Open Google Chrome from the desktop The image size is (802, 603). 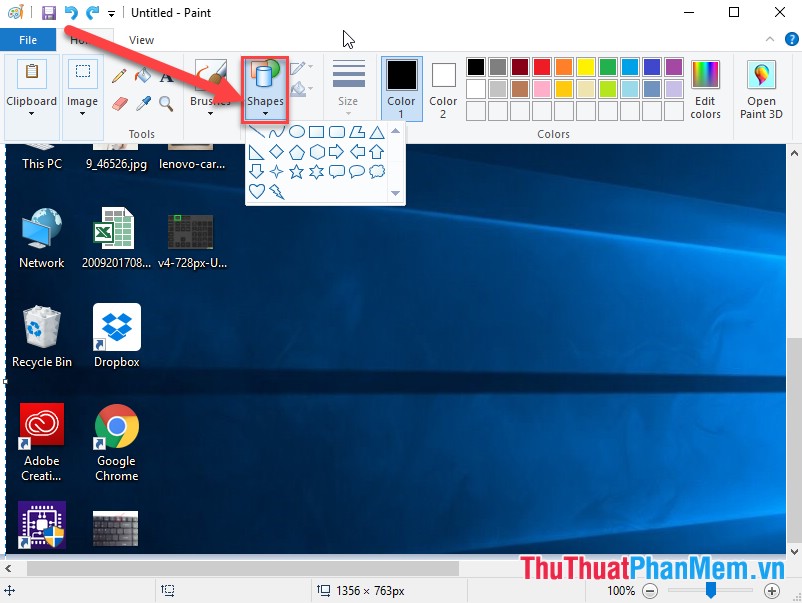tap(115, 425)
